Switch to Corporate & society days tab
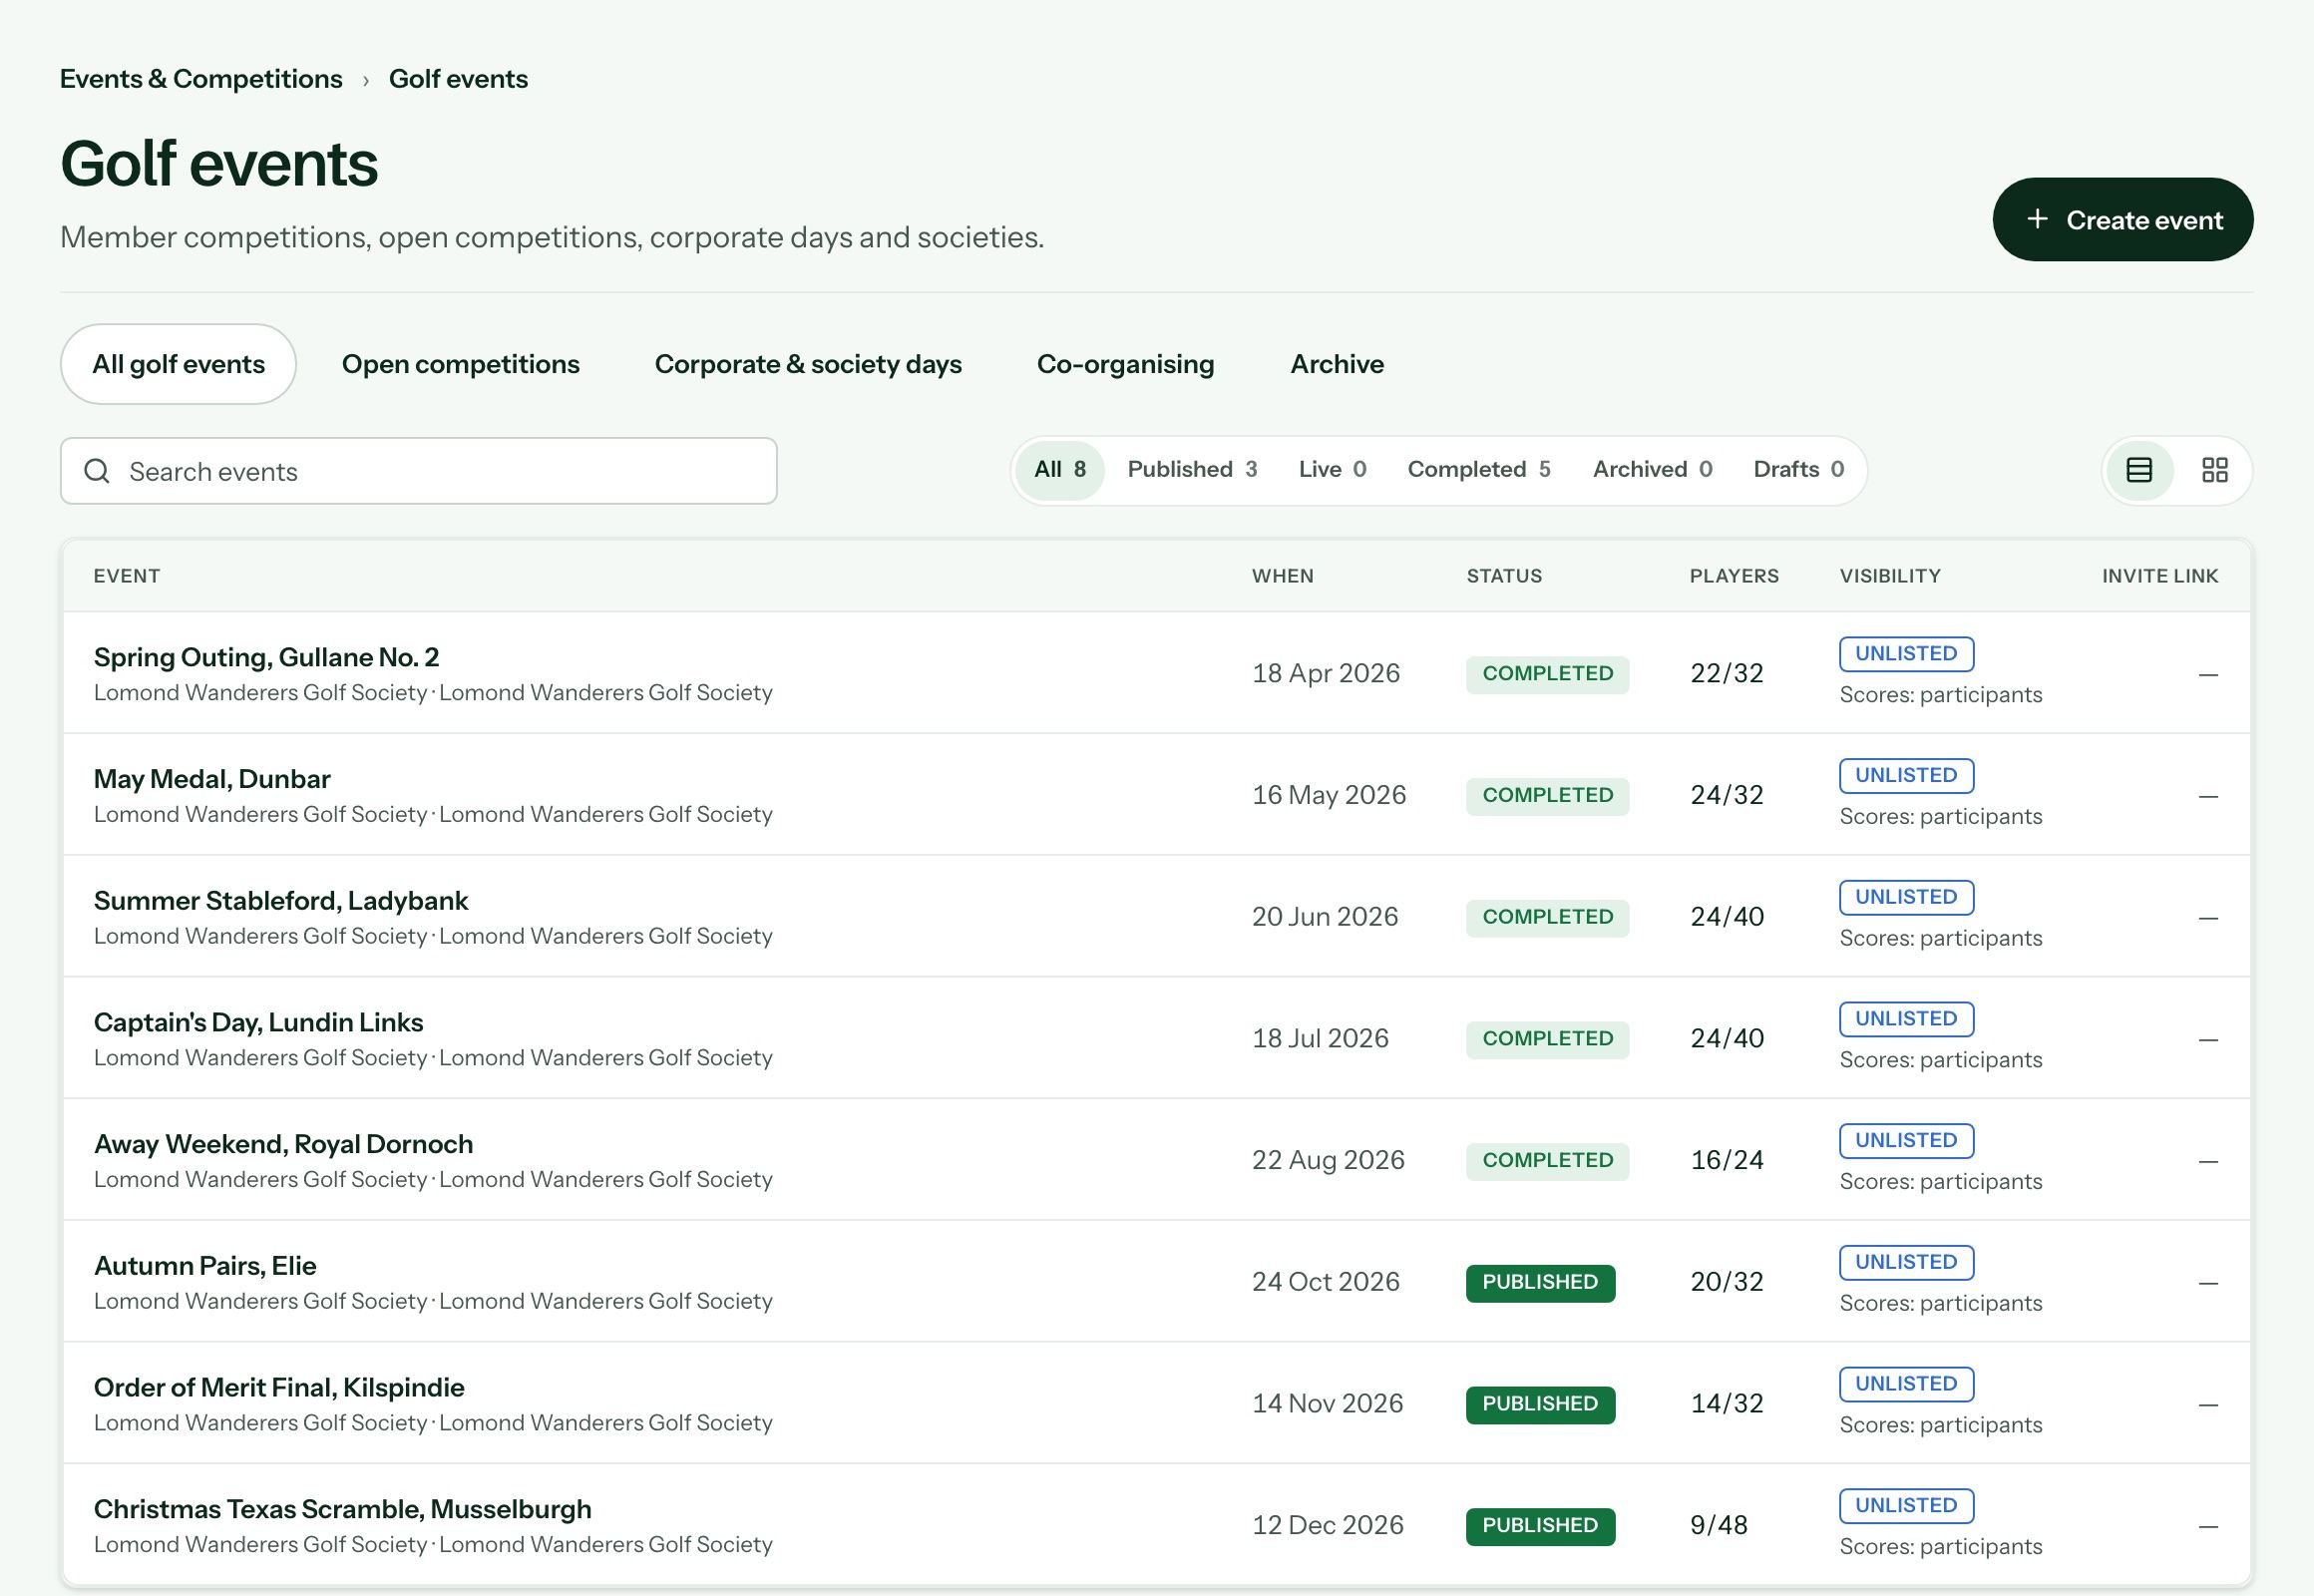Image resolution: width=2314 pixels, height=1596 pixels. (808, 364)
